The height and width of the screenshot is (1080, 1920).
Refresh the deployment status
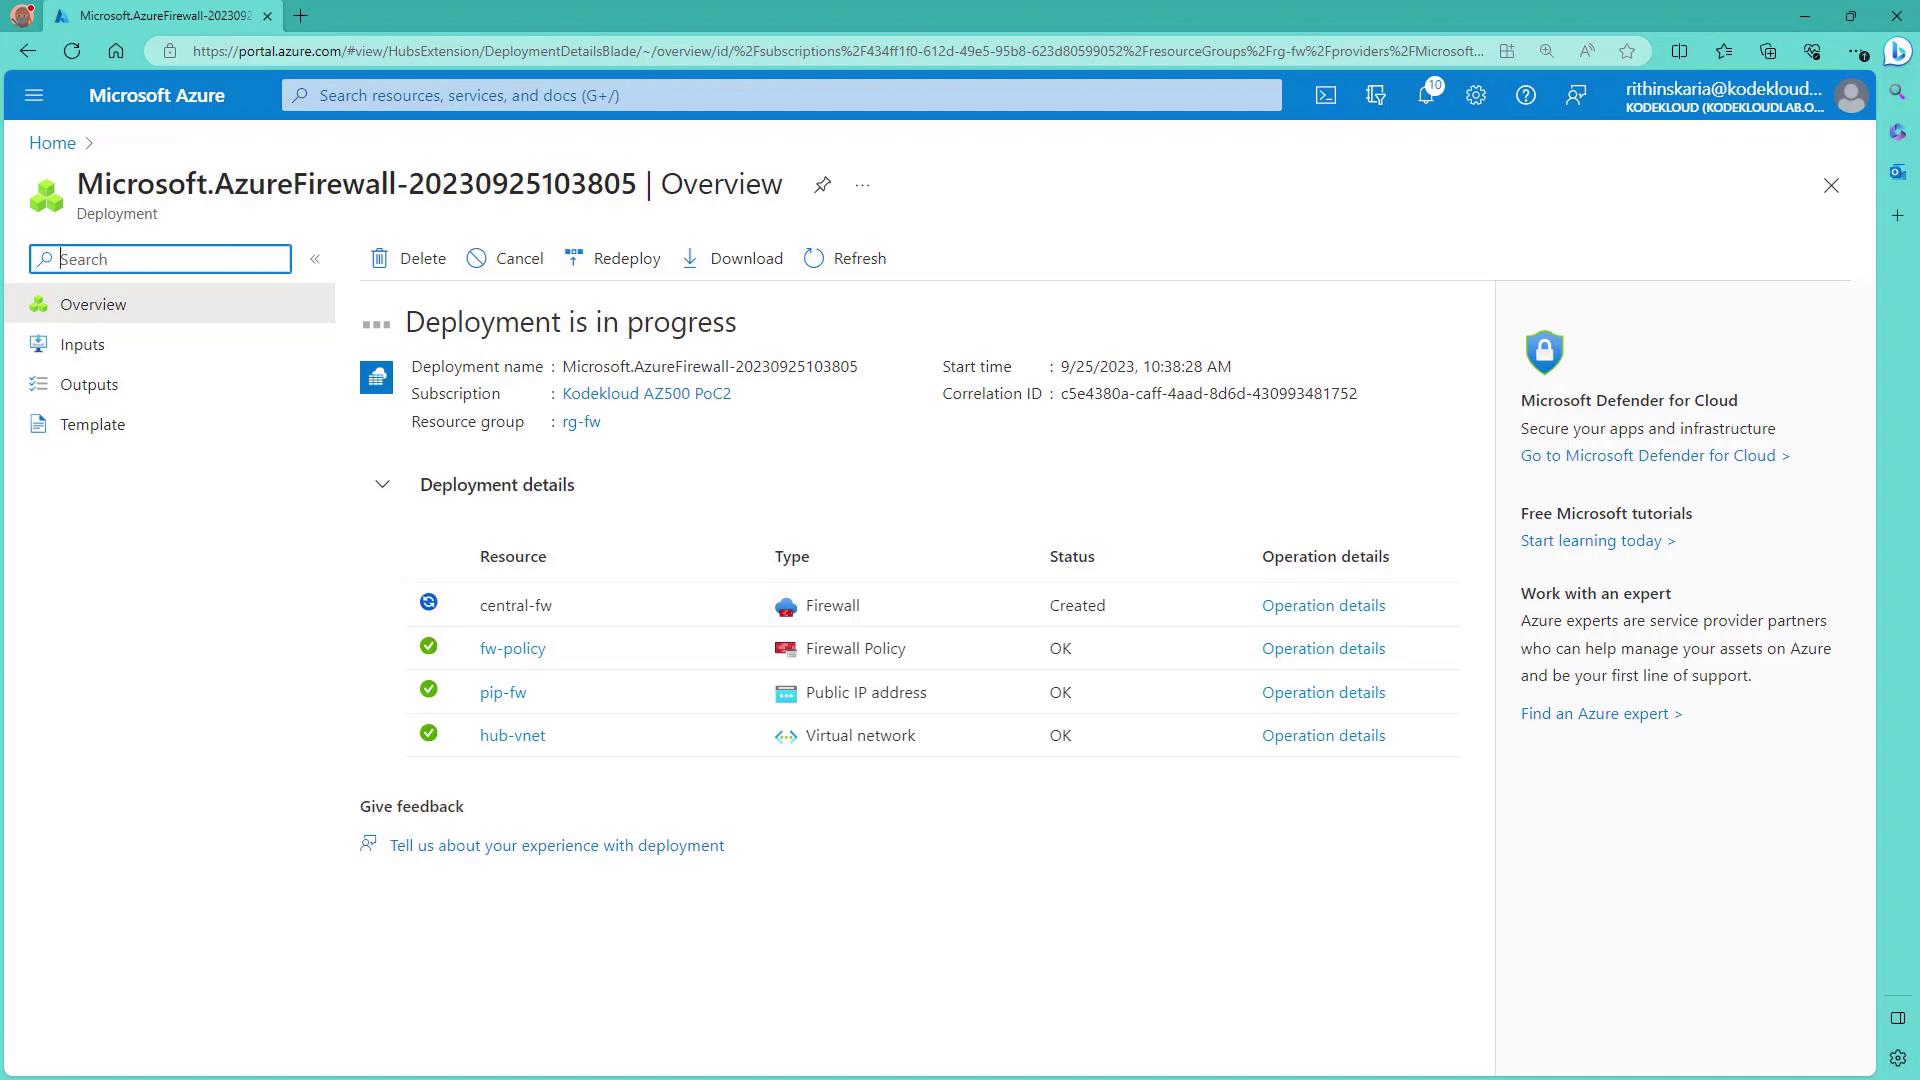tap(845, 259)
